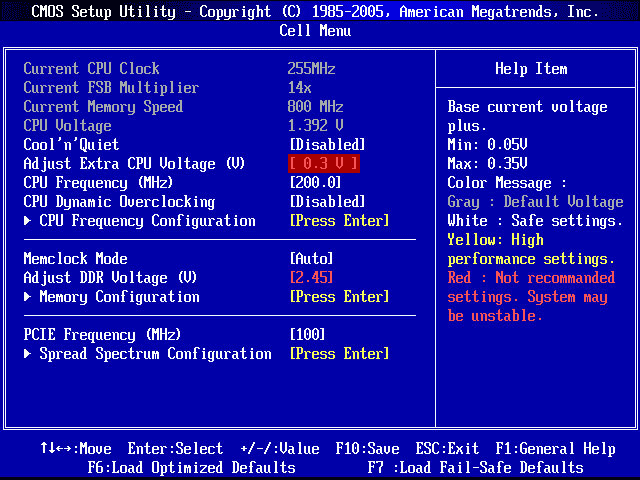Click the CPU Frequency (MHz) label
Image resolution: width=640 pixels, height=480 pixels.
98,182
